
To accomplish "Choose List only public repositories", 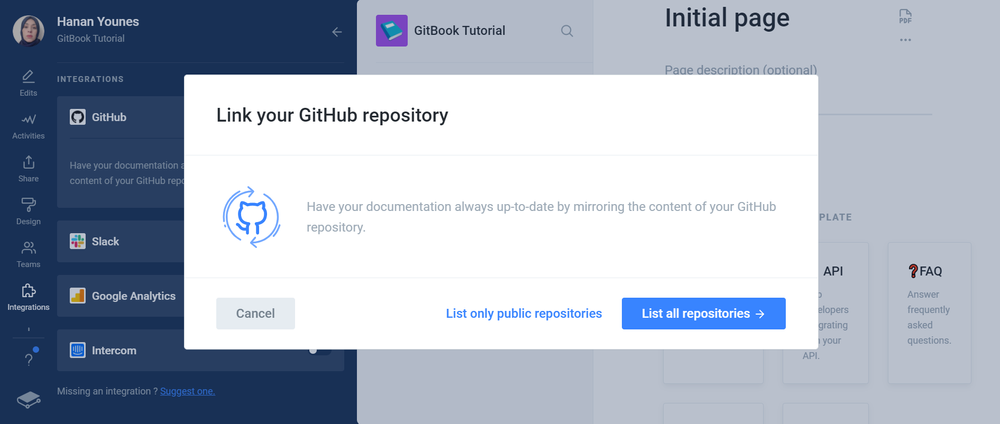I will pyautogui.click(x=524, y=313).
